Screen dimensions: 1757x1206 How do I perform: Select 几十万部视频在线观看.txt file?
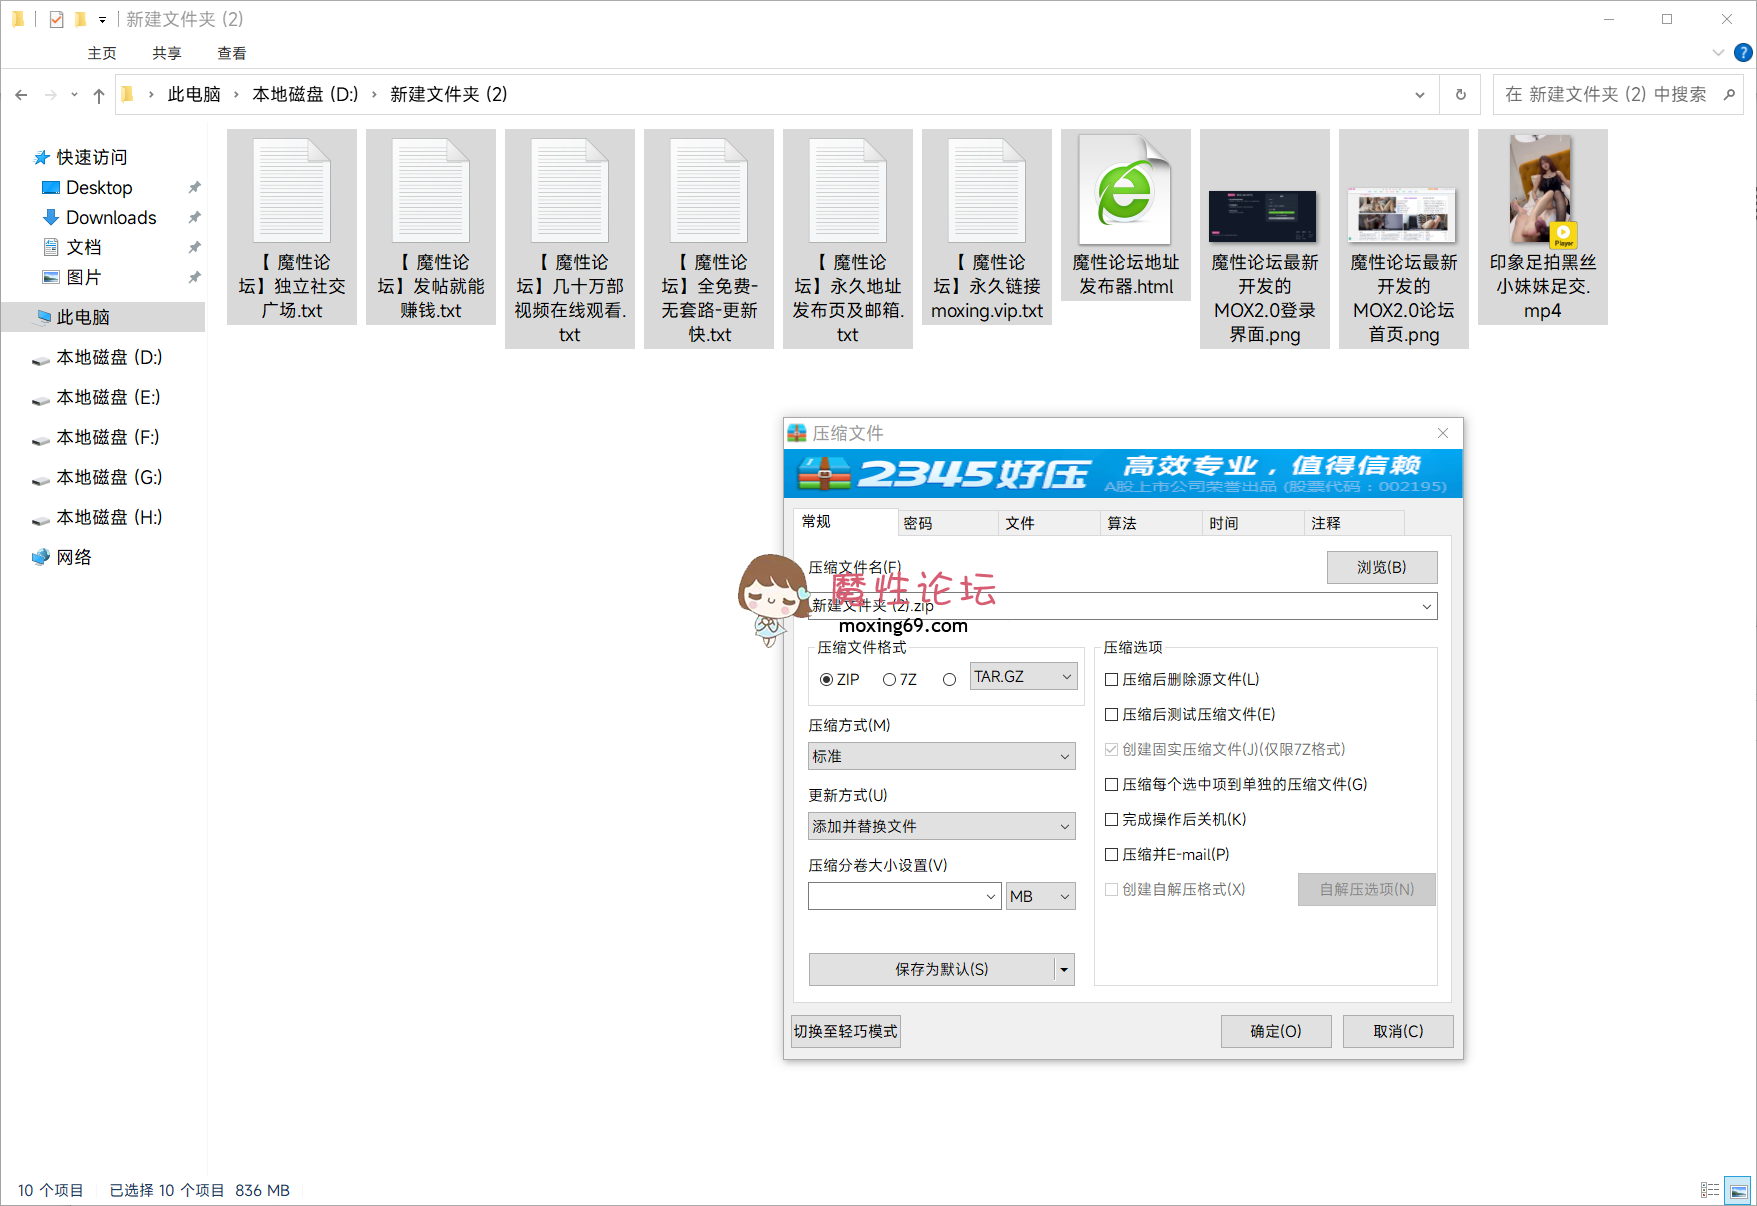(570, 239)
